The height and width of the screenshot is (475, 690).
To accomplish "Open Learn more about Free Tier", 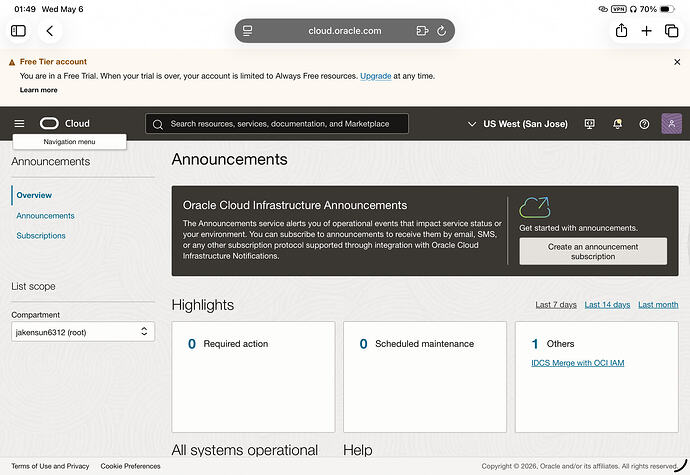I will [39, 90].
